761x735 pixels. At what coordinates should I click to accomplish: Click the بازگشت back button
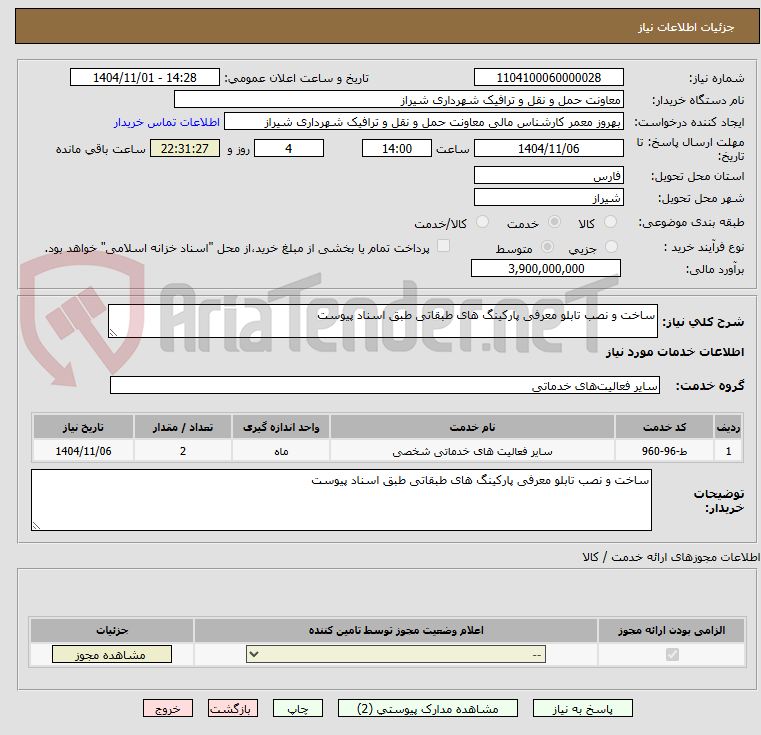[232, 708]
